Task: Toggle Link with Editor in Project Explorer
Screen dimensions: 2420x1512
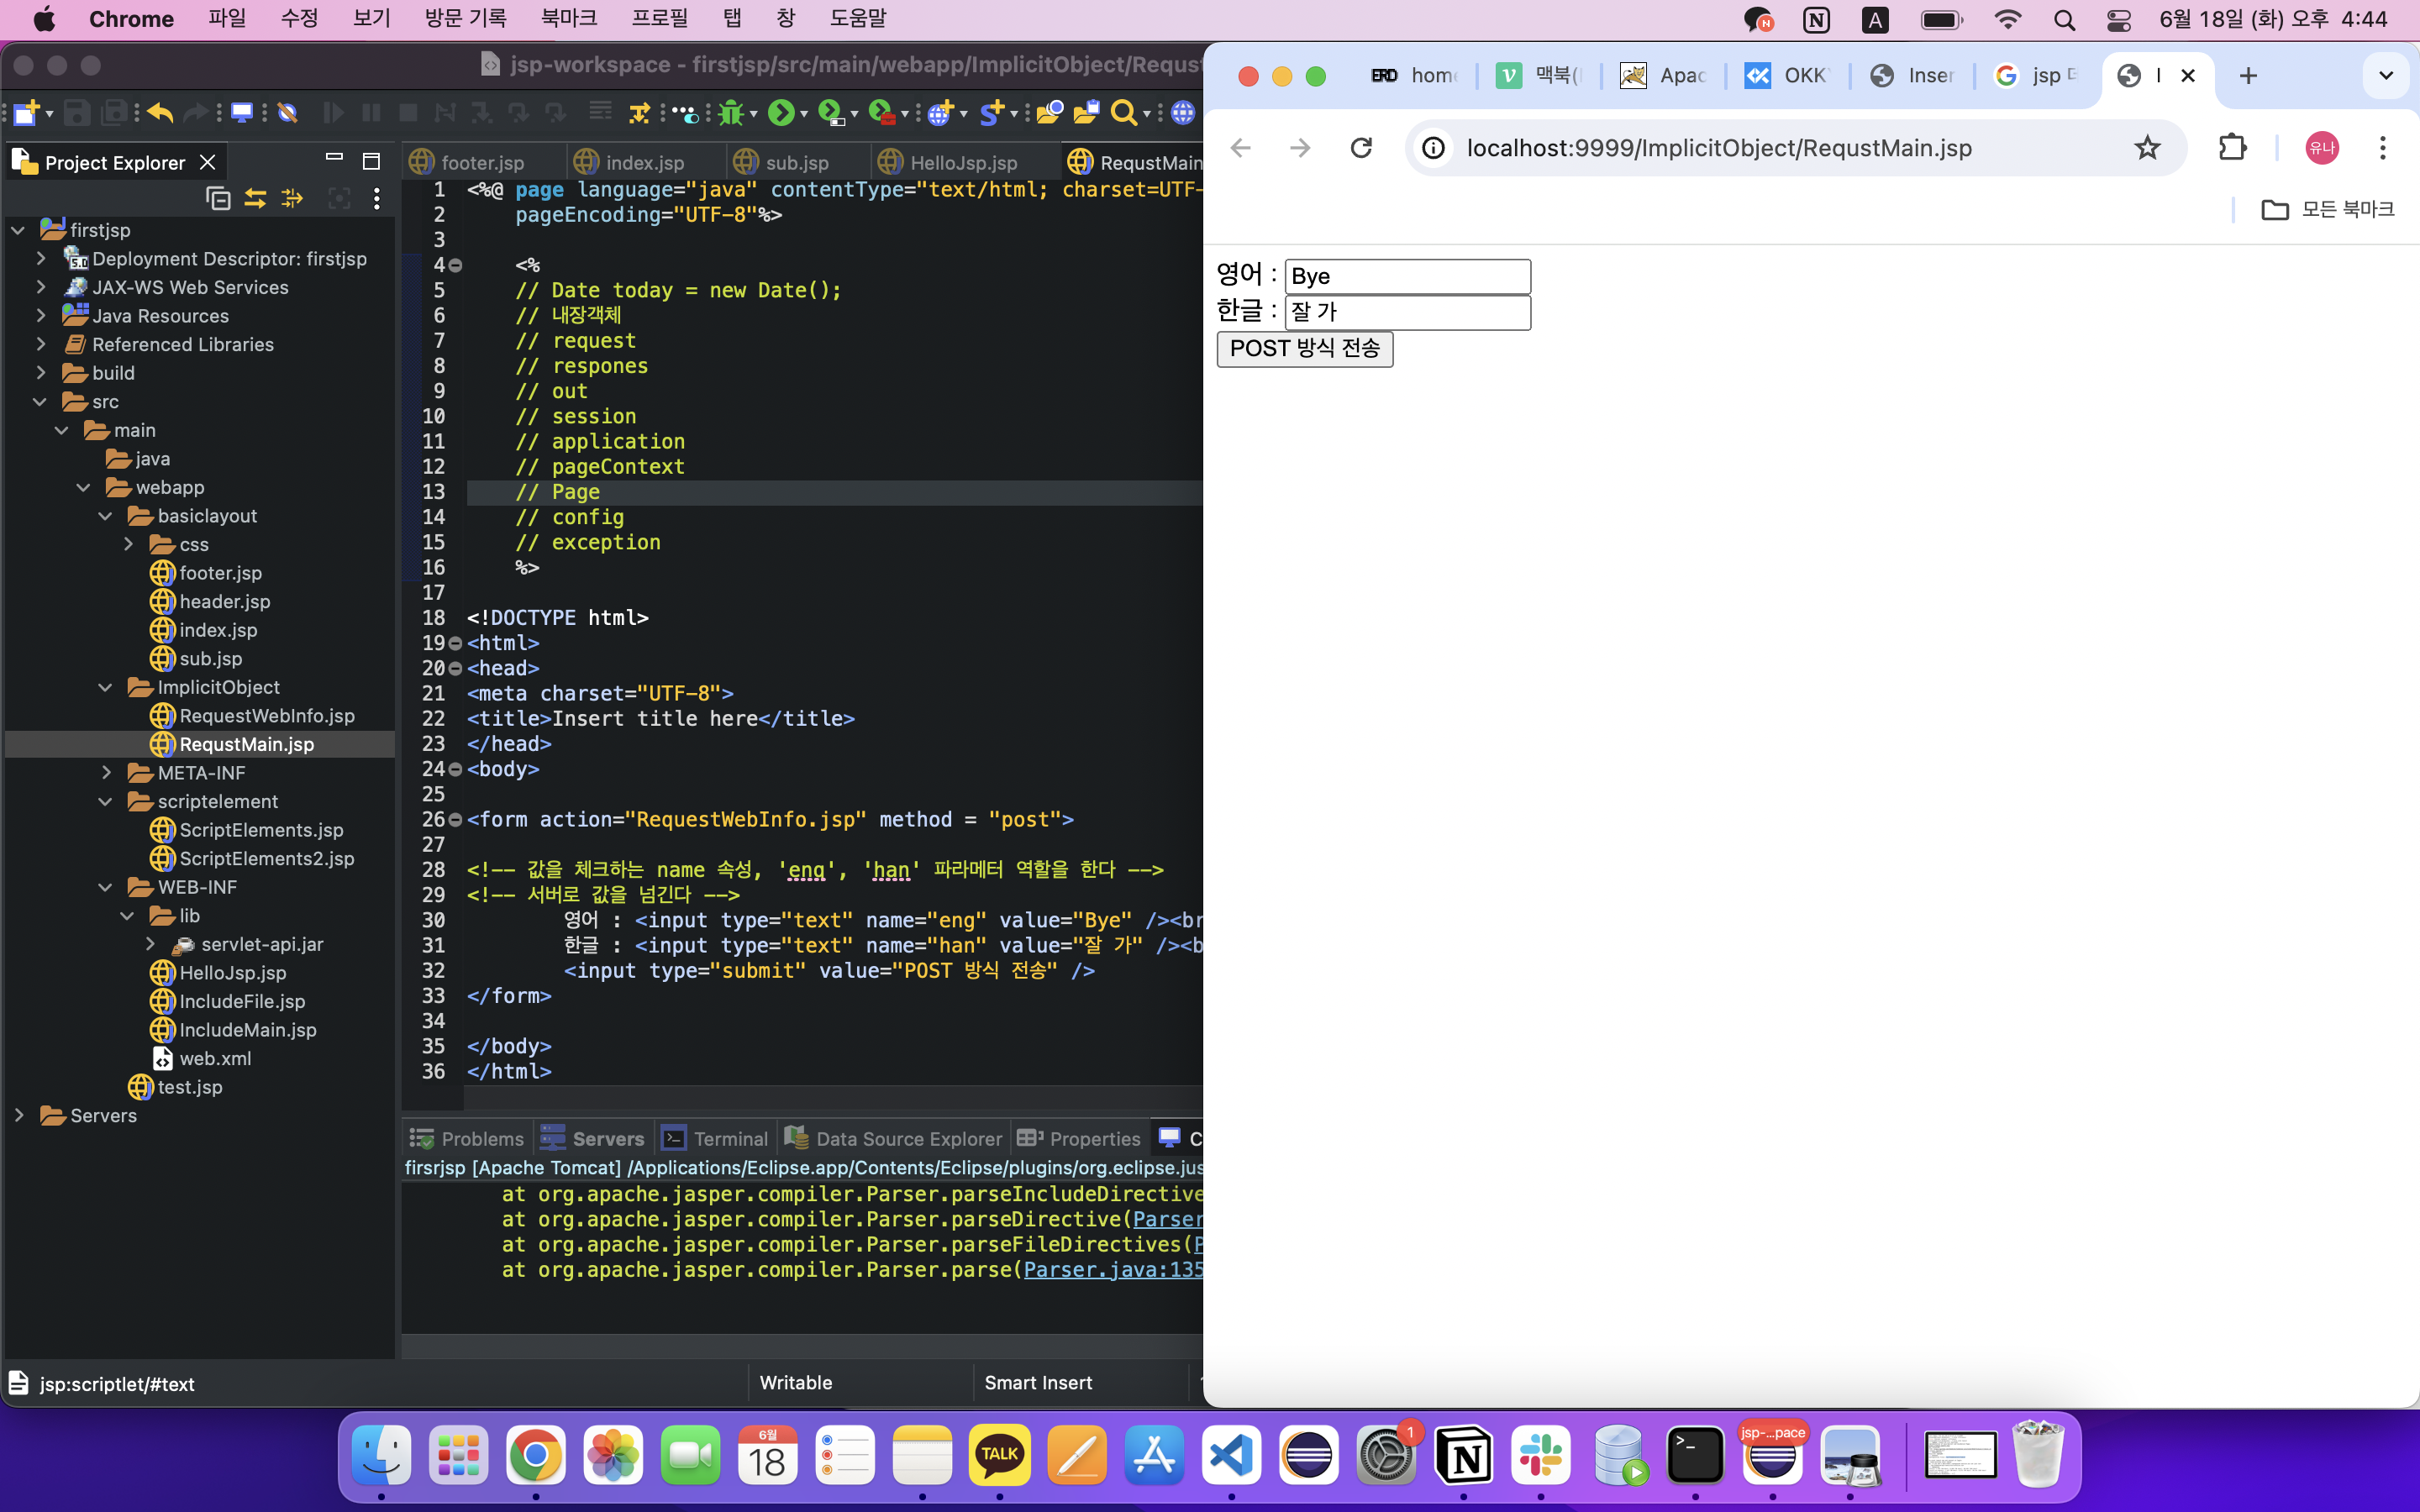Action: [255, 199]
